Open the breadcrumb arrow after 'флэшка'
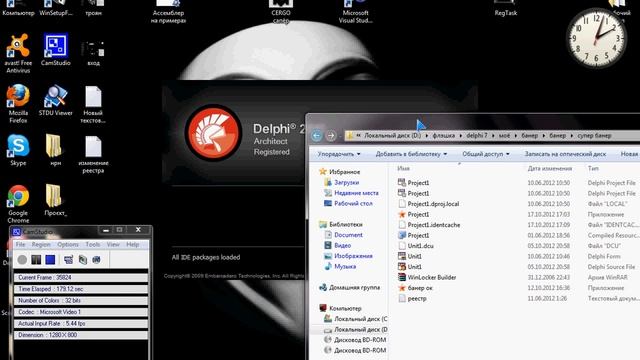The width and height of the screenshot is (640, 360). click(x=460, y=136)
